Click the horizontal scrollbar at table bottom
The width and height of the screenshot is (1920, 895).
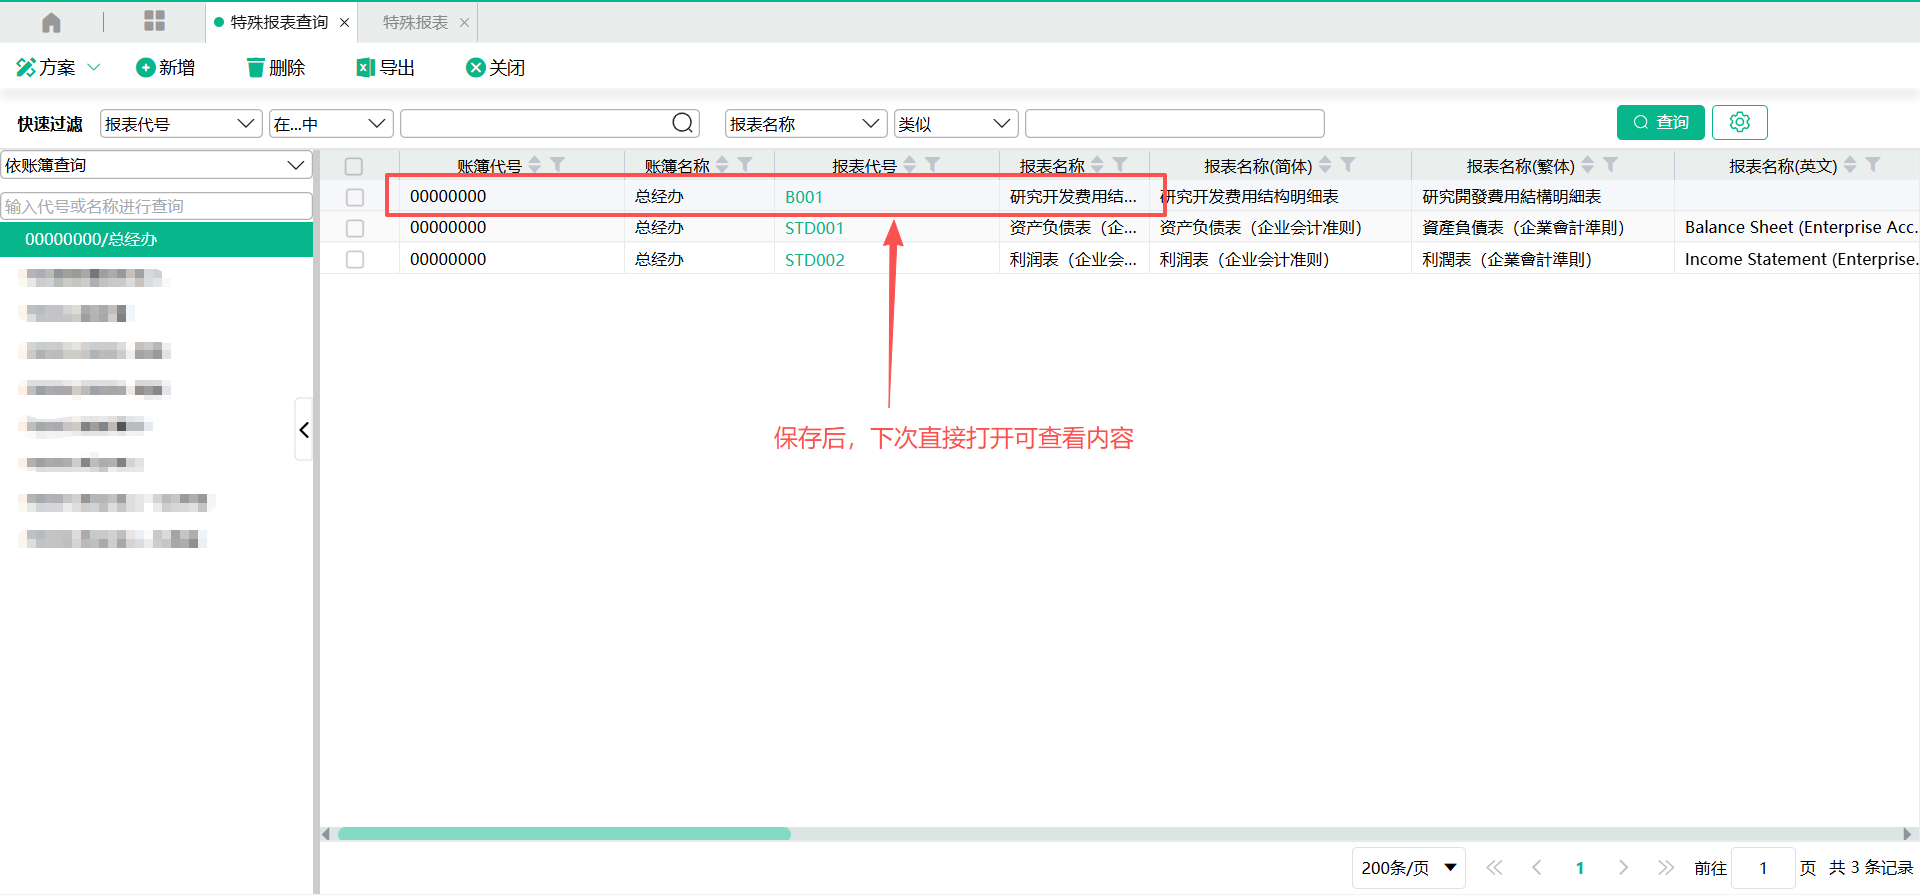(564, 834)
